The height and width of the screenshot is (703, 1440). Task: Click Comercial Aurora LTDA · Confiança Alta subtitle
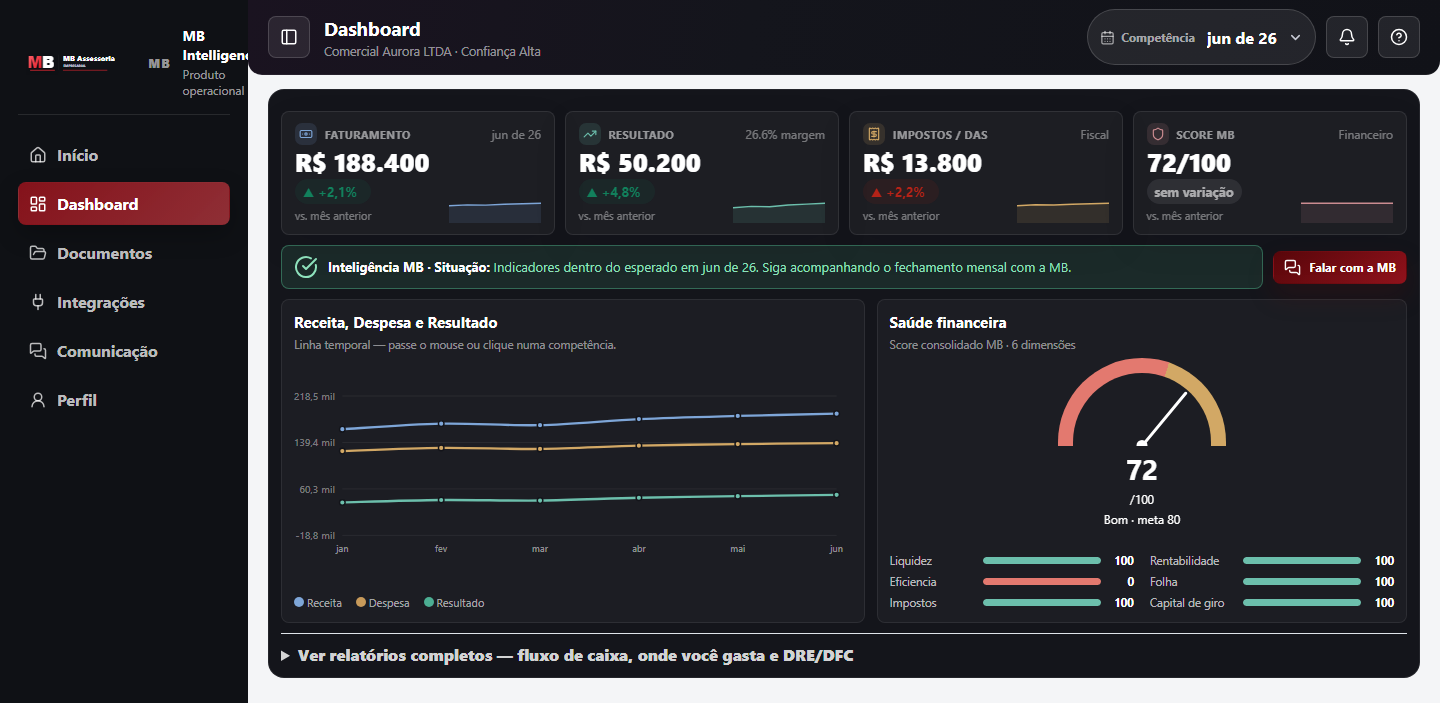pos(432,51)
